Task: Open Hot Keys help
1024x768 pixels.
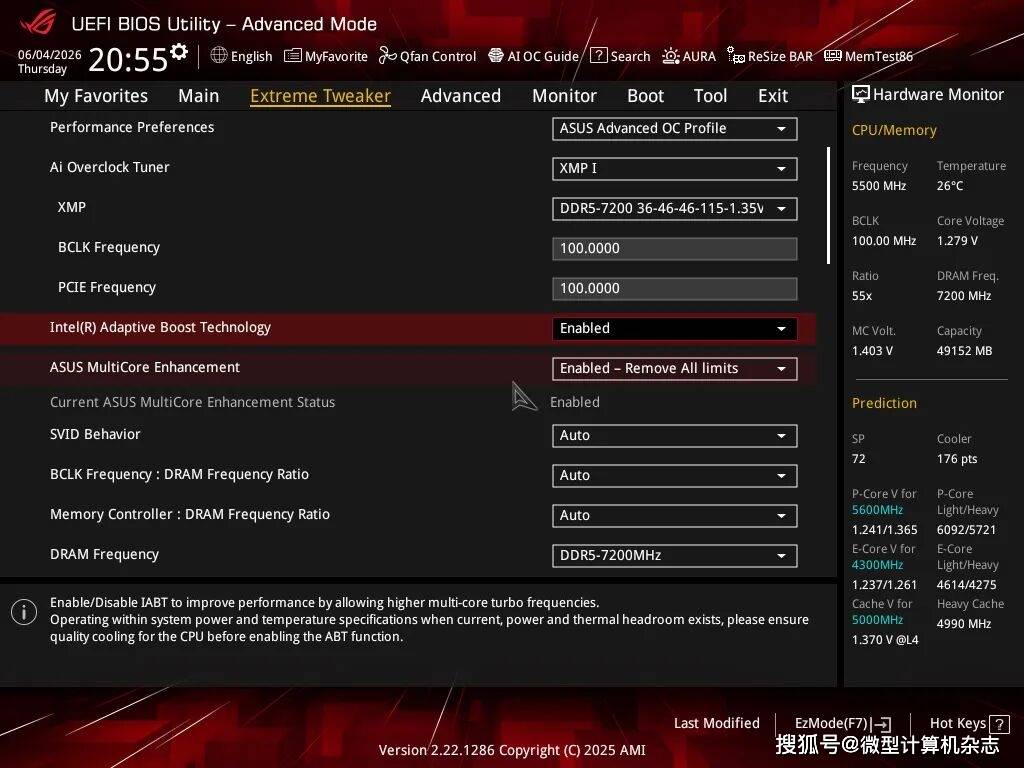Action: [x=969, y=724]
